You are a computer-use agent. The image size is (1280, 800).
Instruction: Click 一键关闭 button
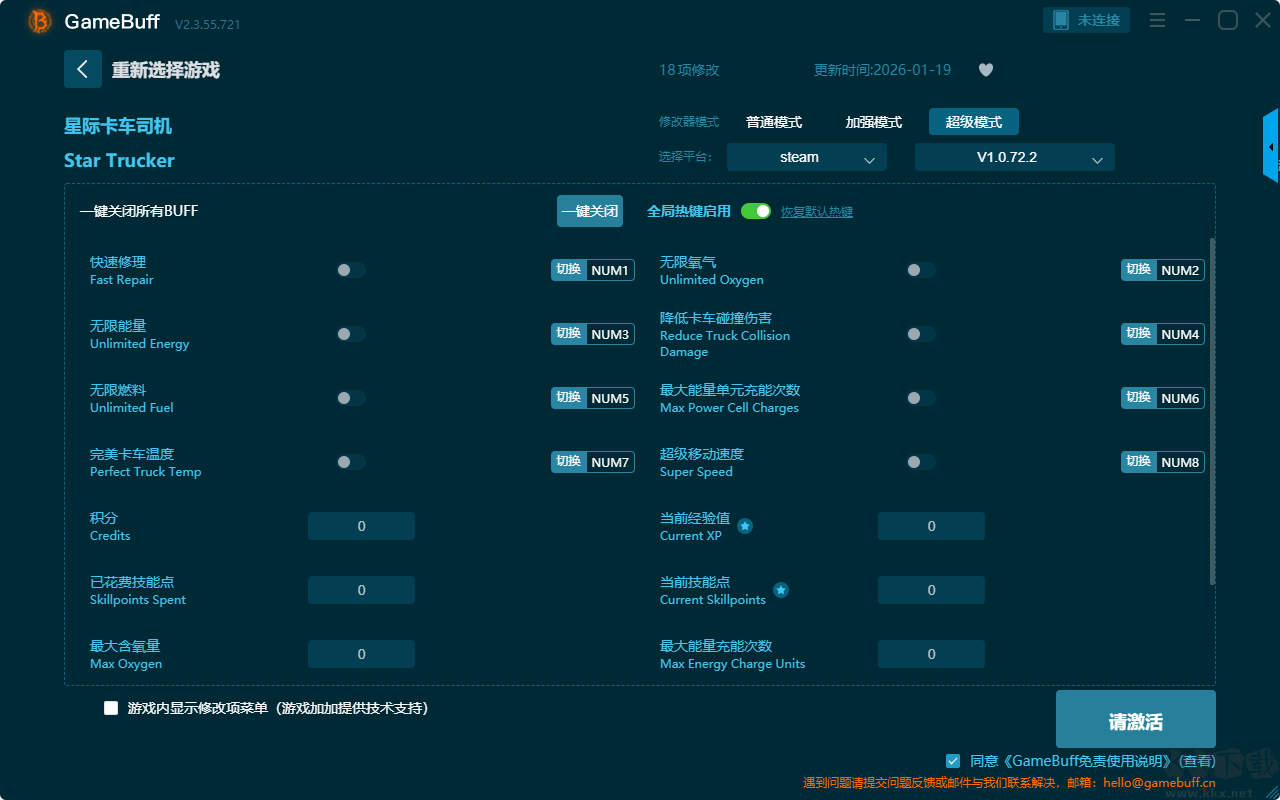point(590,211)
